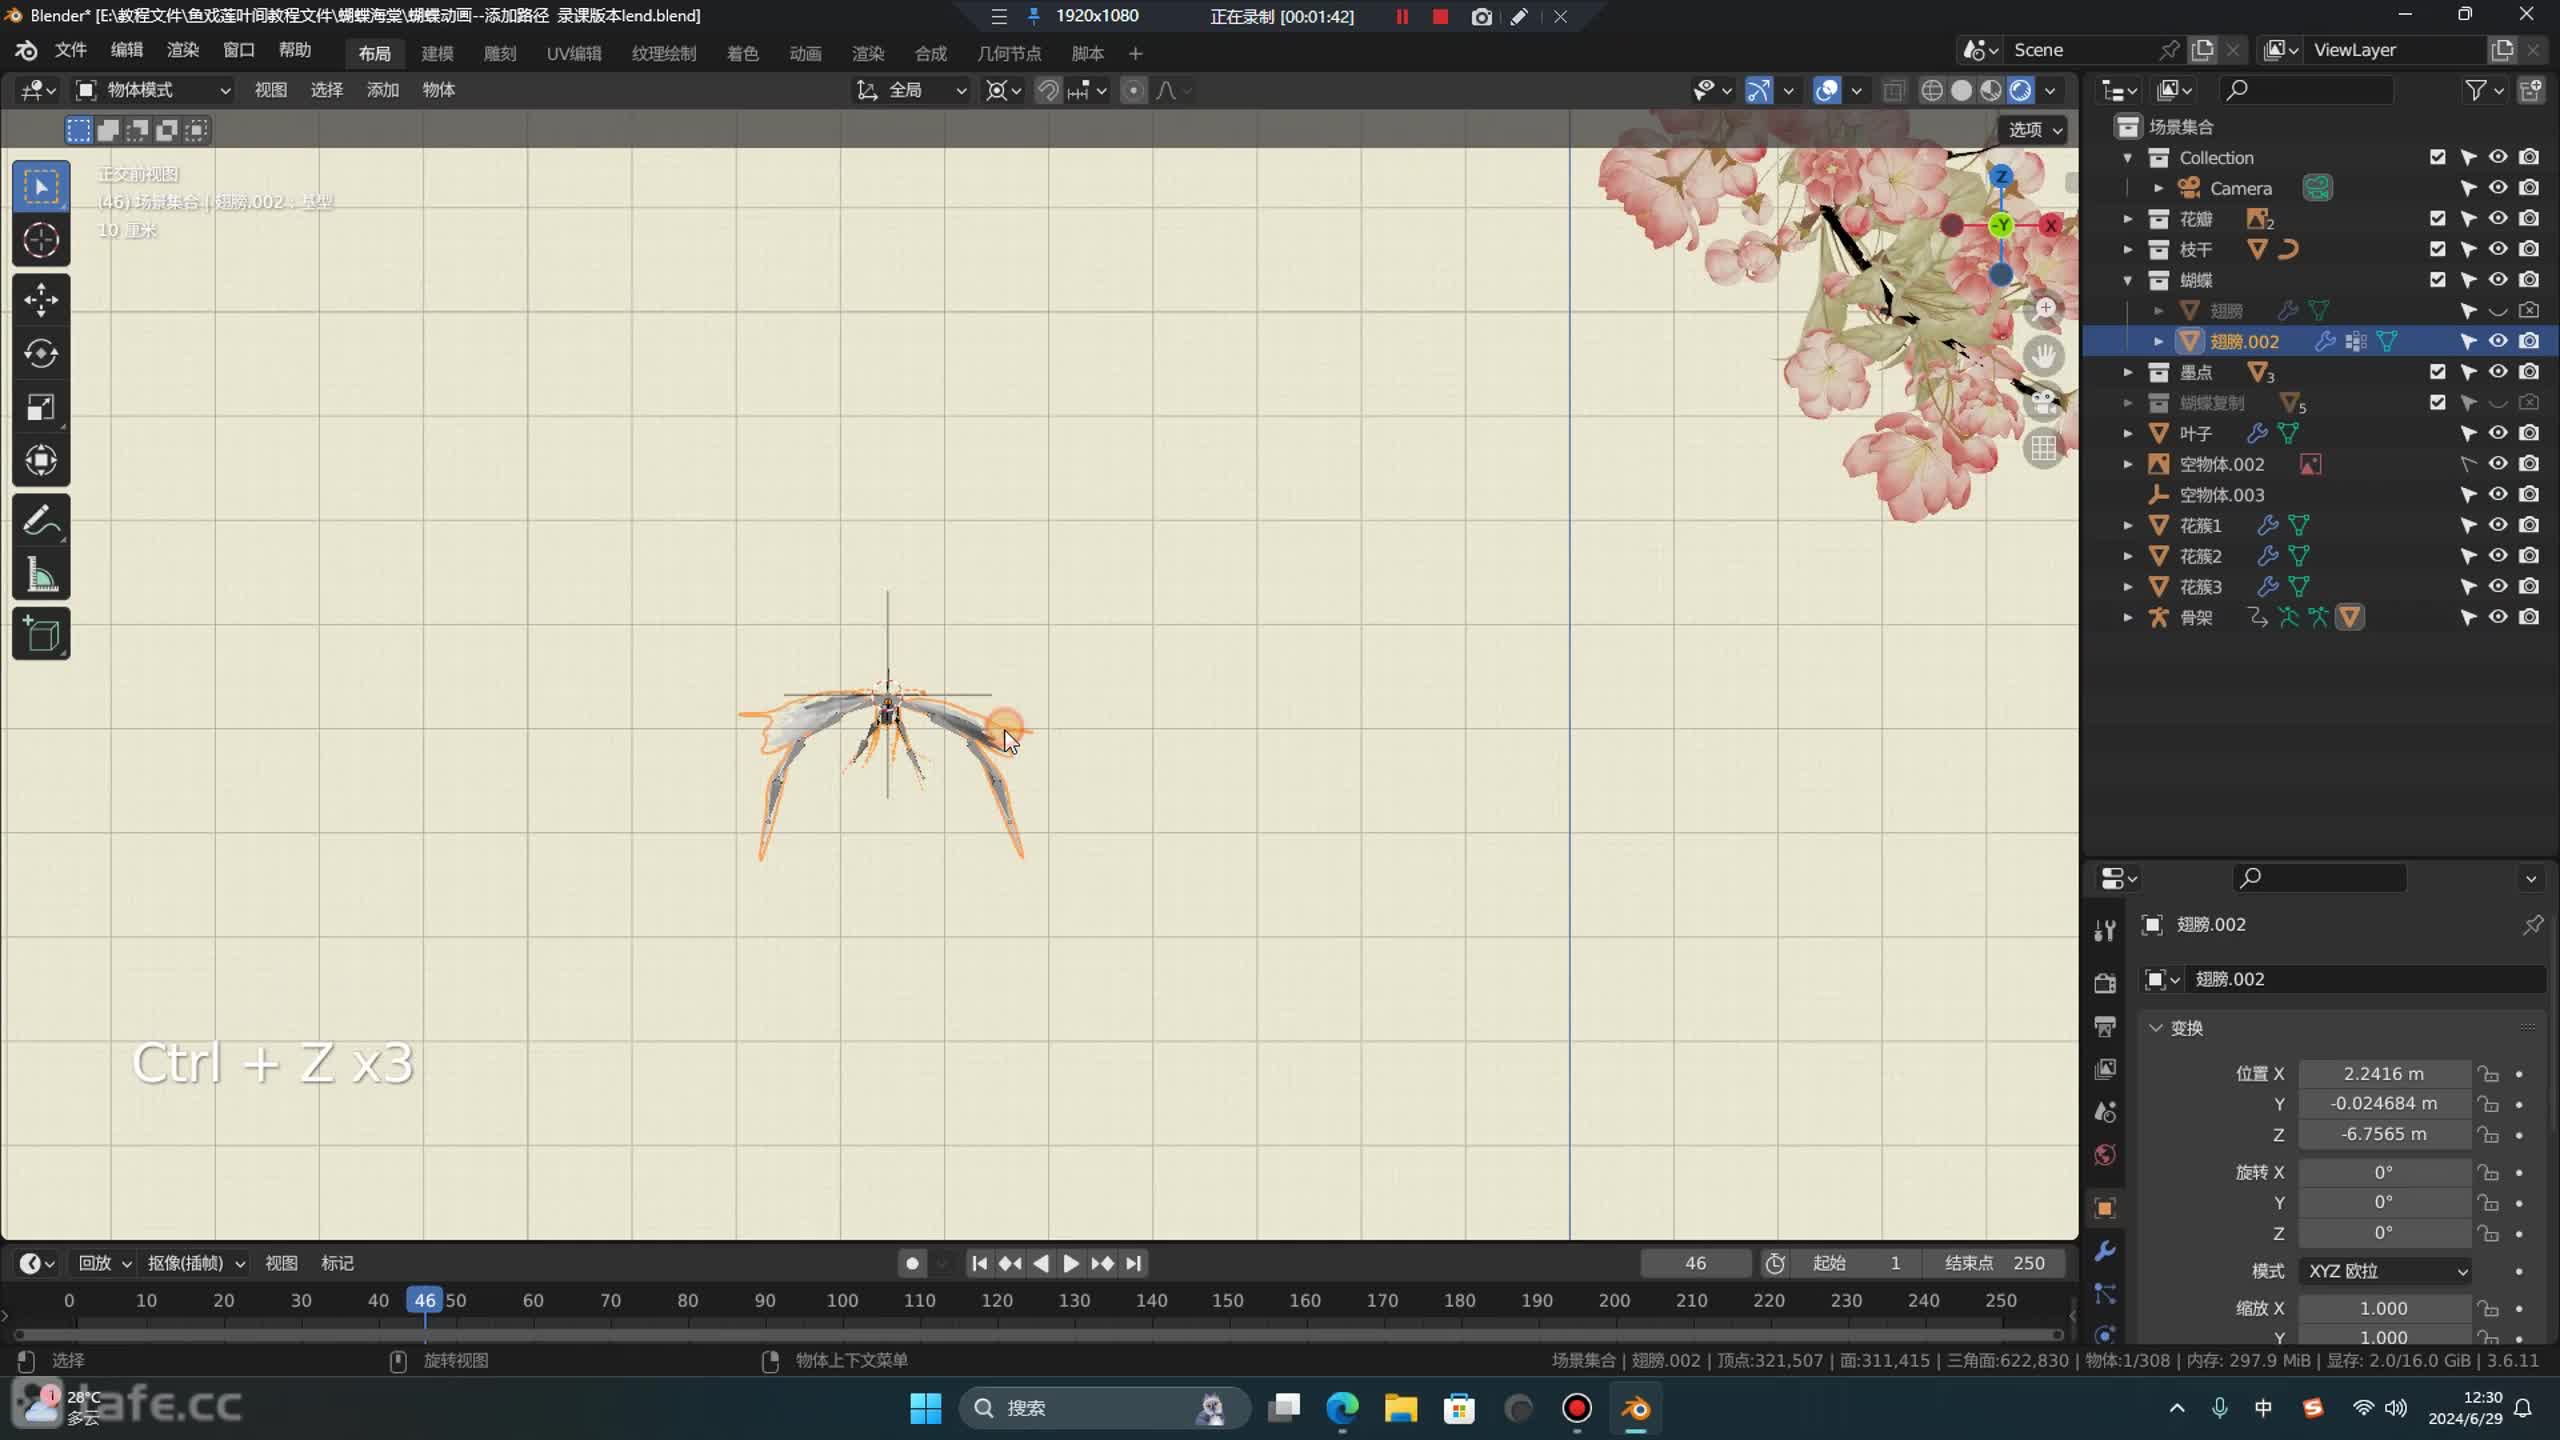Click the 缩放 X value field

tap(2384, 1309)
